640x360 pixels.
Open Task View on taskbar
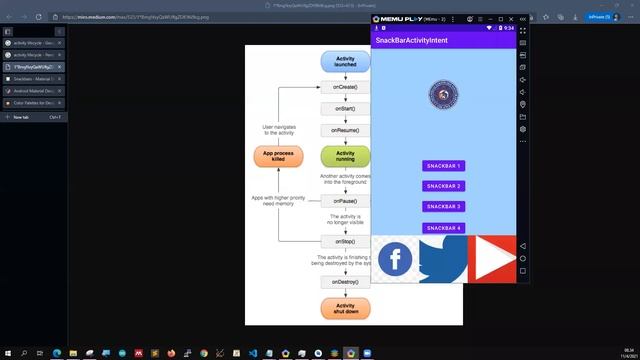pyautogui.click(x=40, y=353)
